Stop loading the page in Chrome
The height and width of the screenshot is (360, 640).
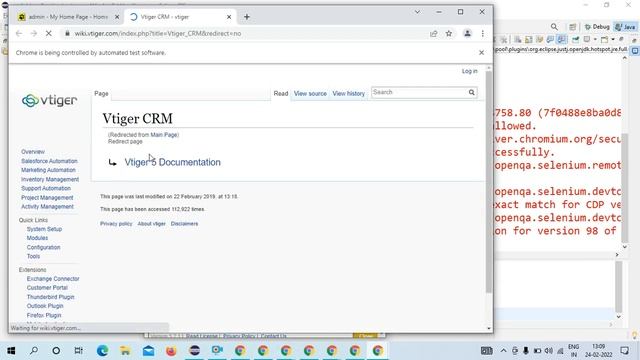(x=49, y=33)
